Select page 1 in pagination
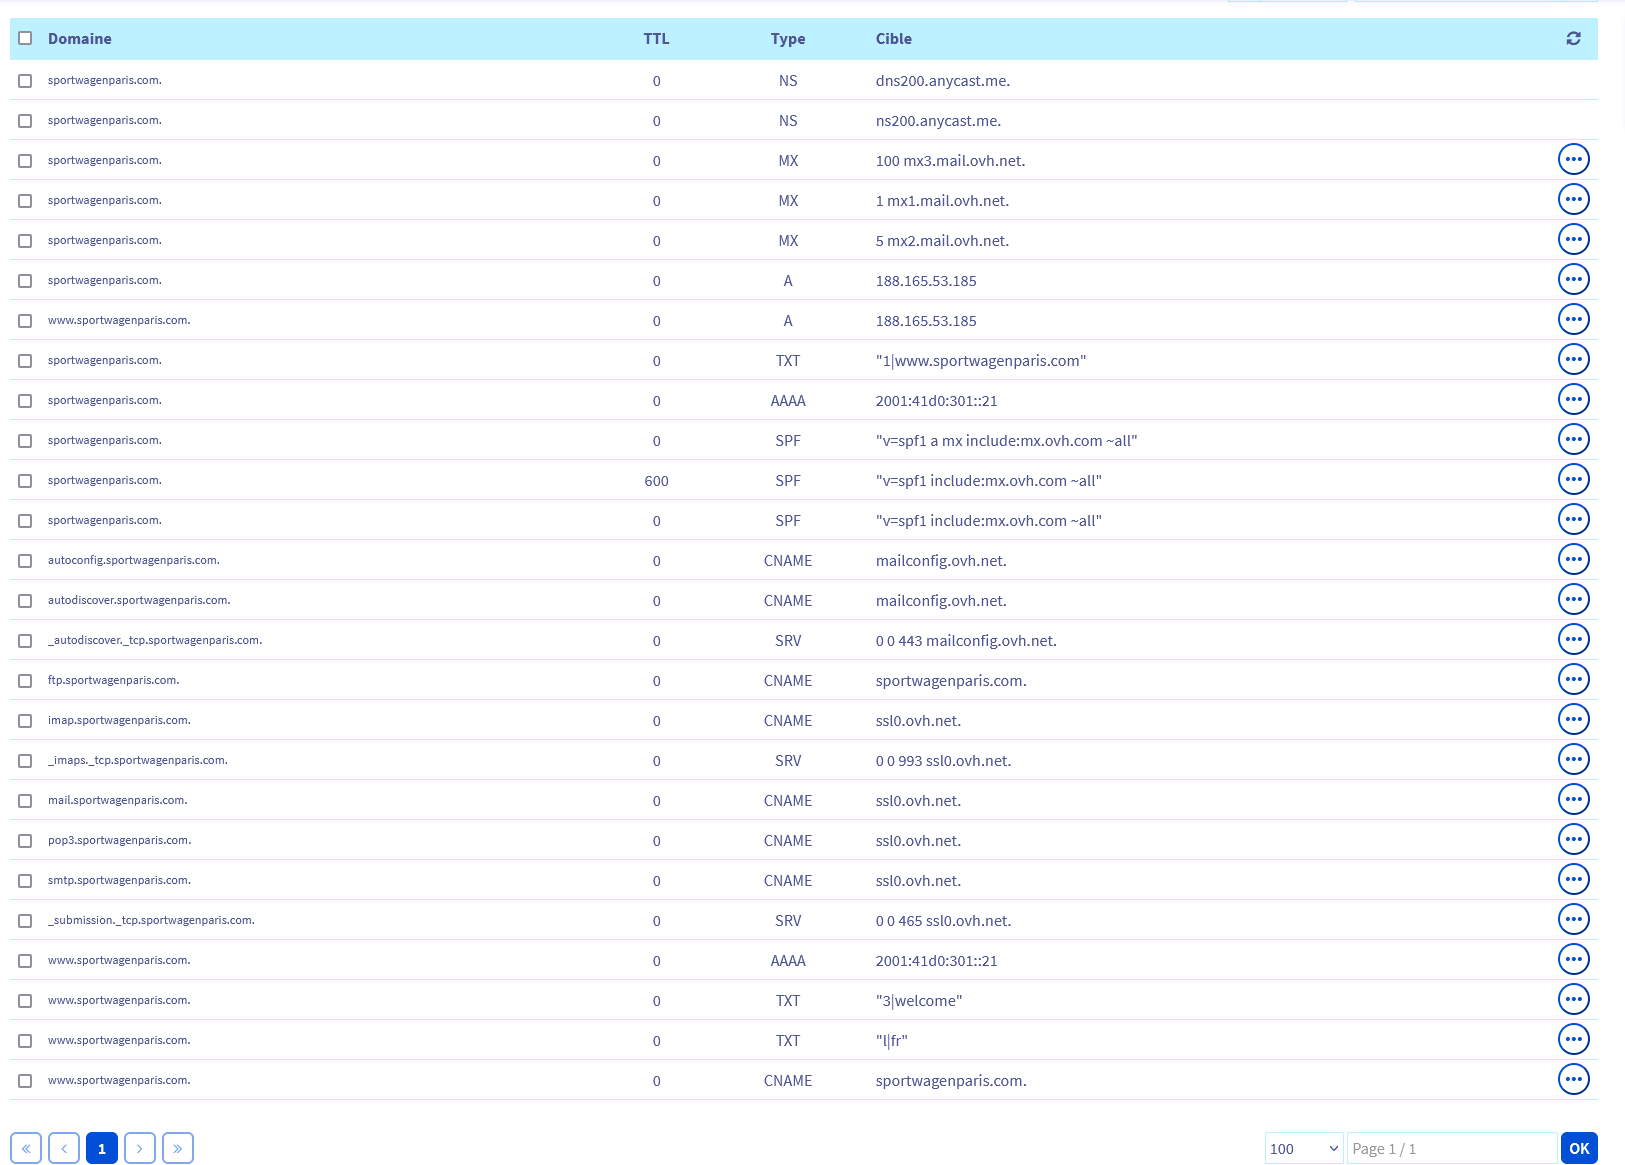Screen dimensions: 1625x1165 pyautogui.click(x=102, y=1149)
